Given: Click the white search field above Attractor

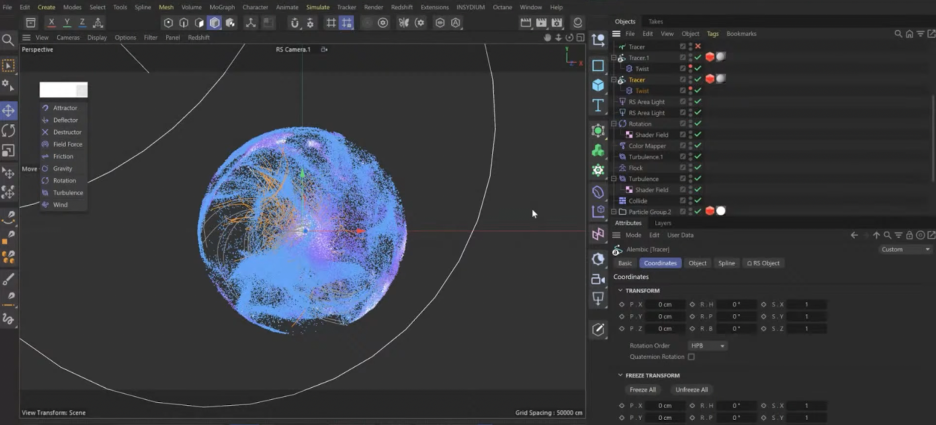Looking at the screenshot, I should (63, 90).
